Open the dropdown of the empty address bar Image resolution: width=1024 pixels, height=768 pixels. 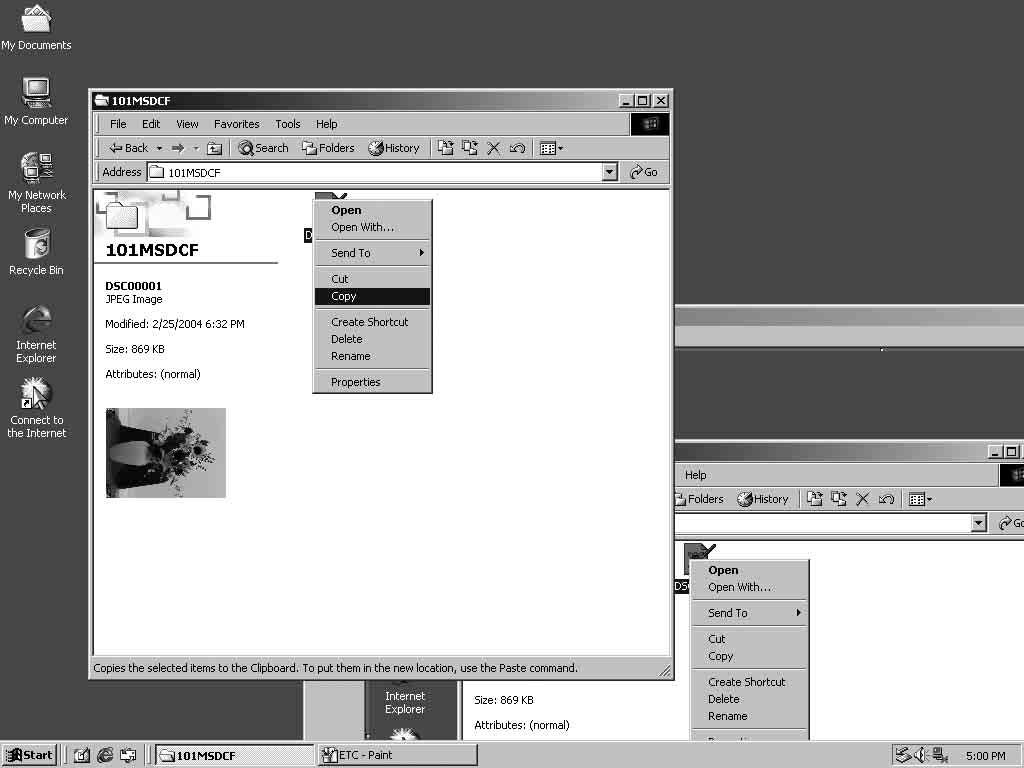(978, 523)
